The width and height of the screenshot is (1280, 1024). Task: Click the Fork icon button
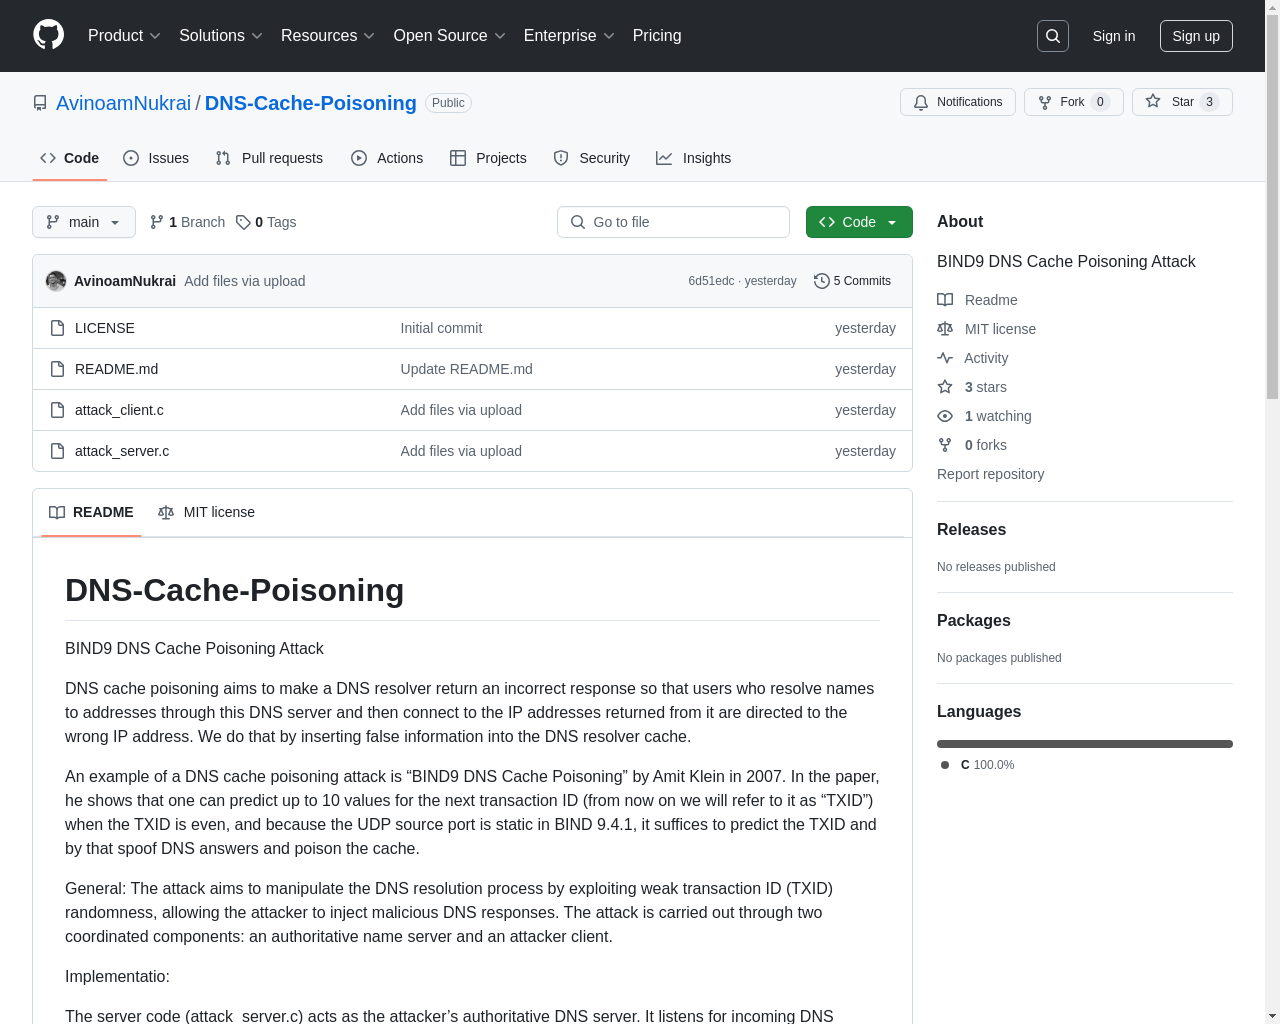click(1045, 102)
